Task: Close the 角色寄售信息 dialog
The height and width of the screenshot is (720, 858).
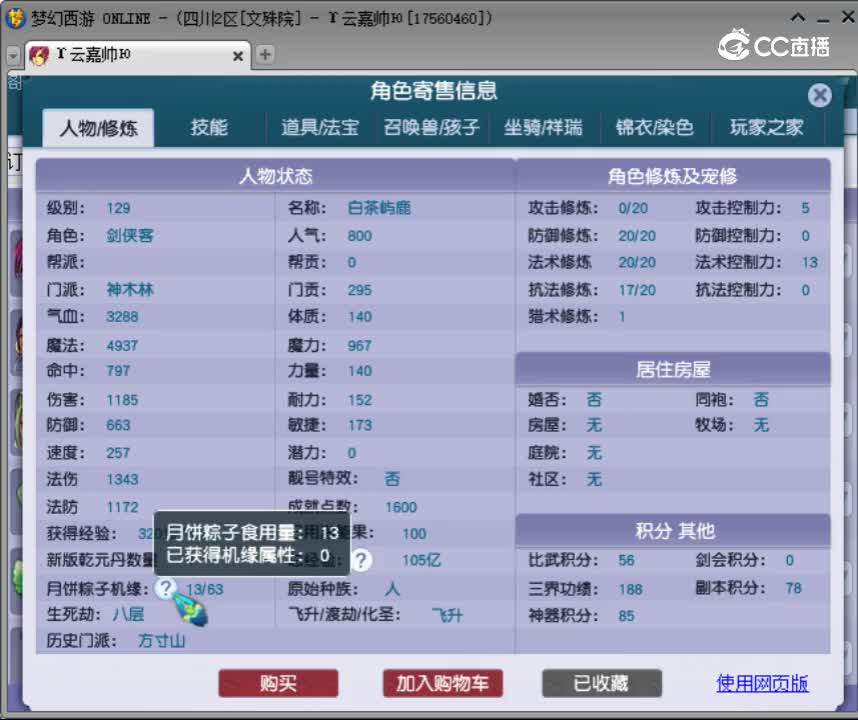Action: click(819, 96)
